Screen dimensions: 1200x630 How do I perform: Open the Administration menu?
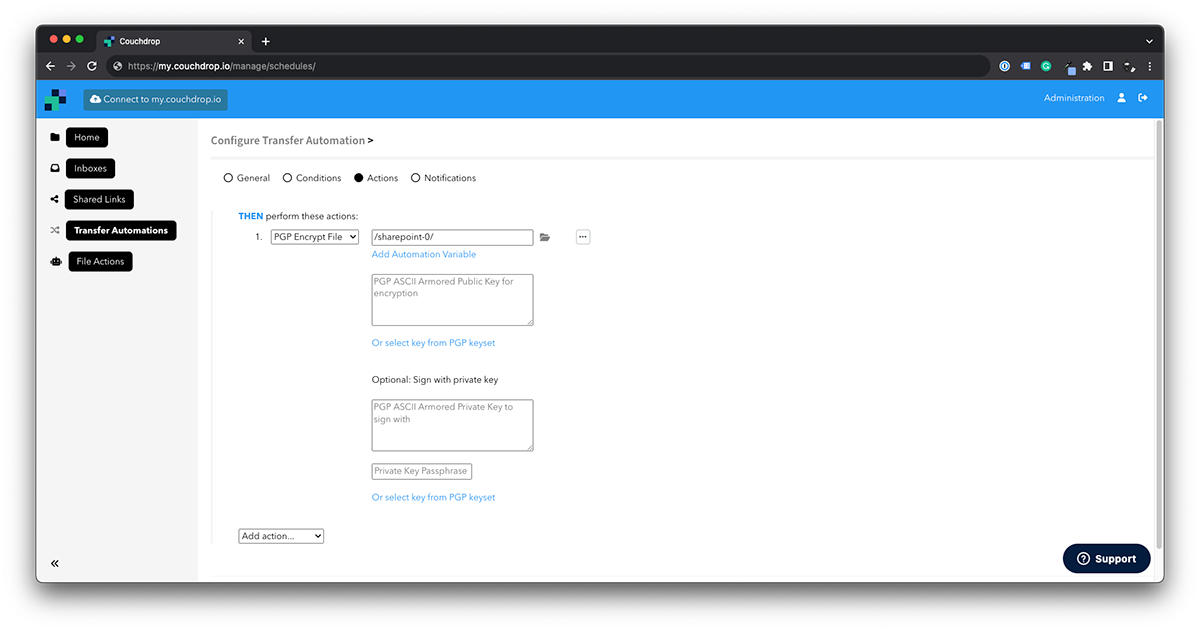pos(1074,98)
